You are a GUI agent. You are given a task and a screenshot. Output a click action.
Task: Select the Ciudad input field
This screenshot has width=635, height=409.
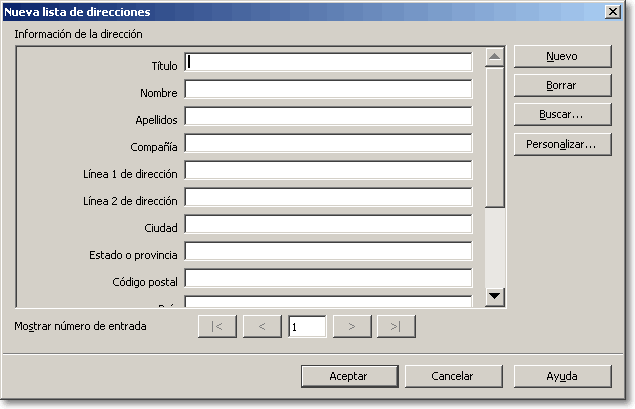tap(328, 224)
